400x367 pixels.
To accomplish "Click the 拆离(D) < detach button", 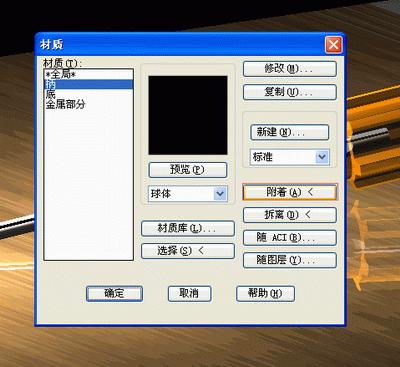I will (x=290, y=215).
